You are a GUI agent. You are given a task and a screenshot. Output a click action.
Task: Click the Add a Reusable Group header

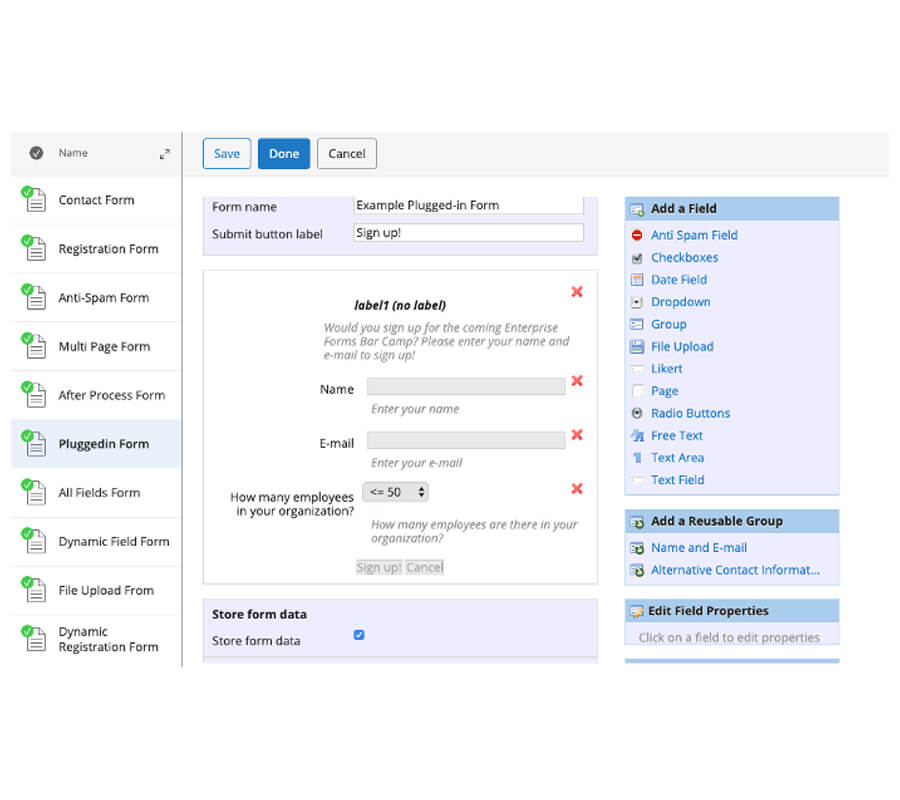point(732,522)
